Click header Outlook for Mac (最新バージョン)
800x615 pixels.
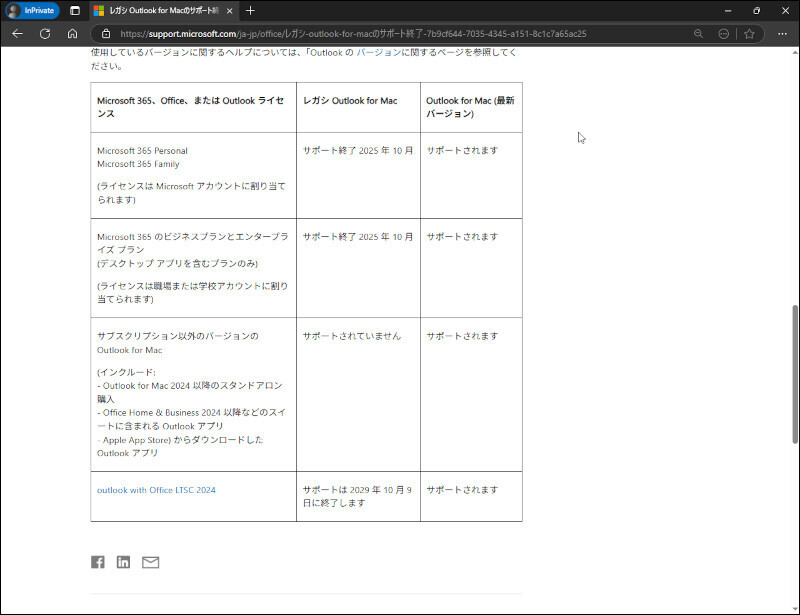pos(470,107)
